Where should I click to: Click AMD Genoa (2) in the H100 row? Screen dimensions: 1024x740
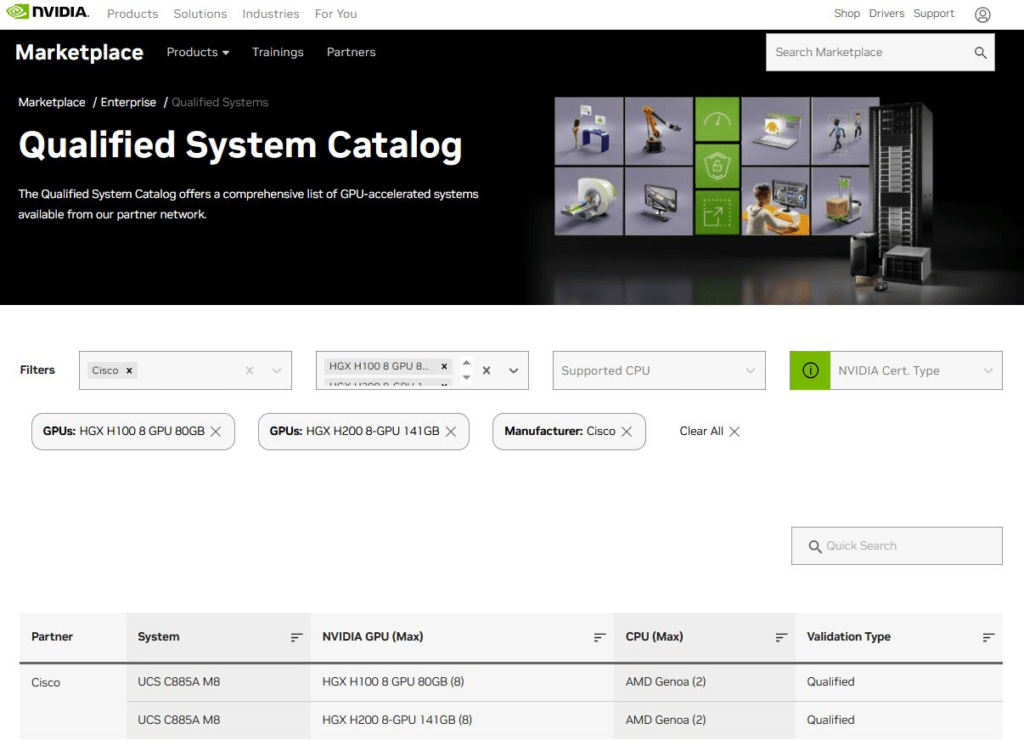pyautogui.click(x=665, y=682)
